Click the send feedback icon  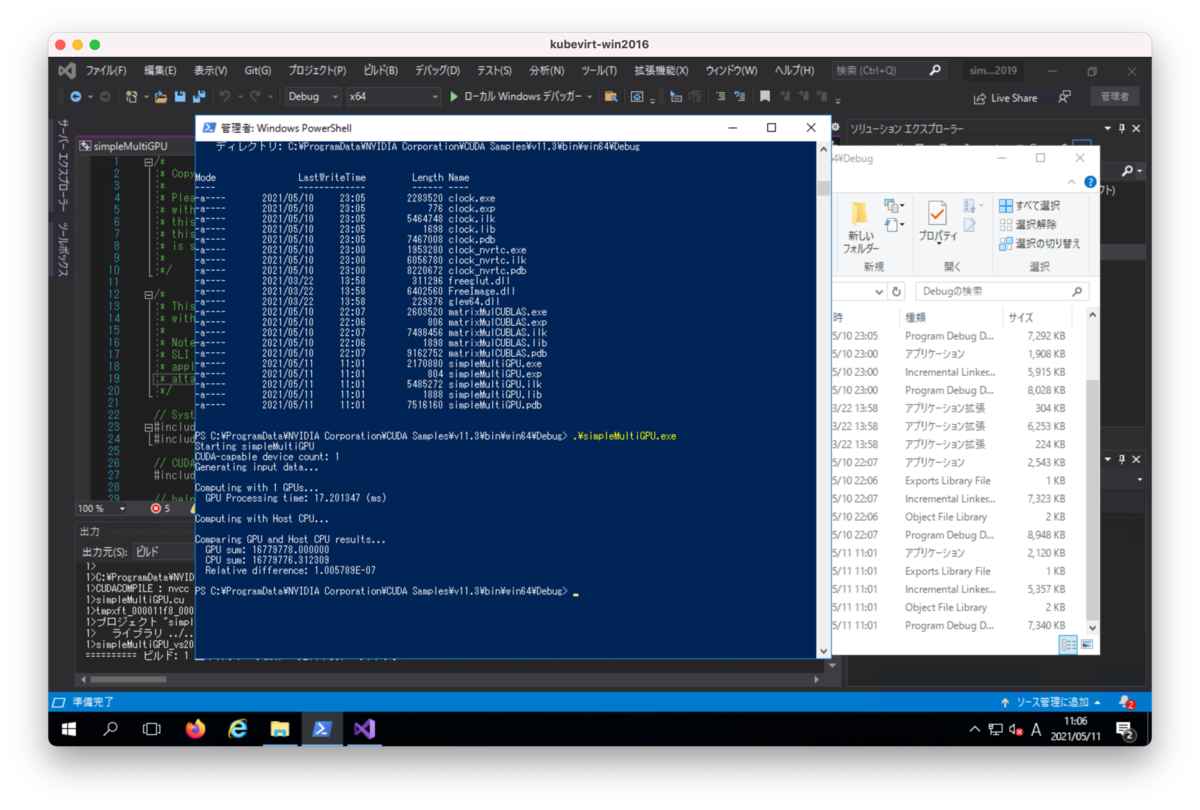1065,97
